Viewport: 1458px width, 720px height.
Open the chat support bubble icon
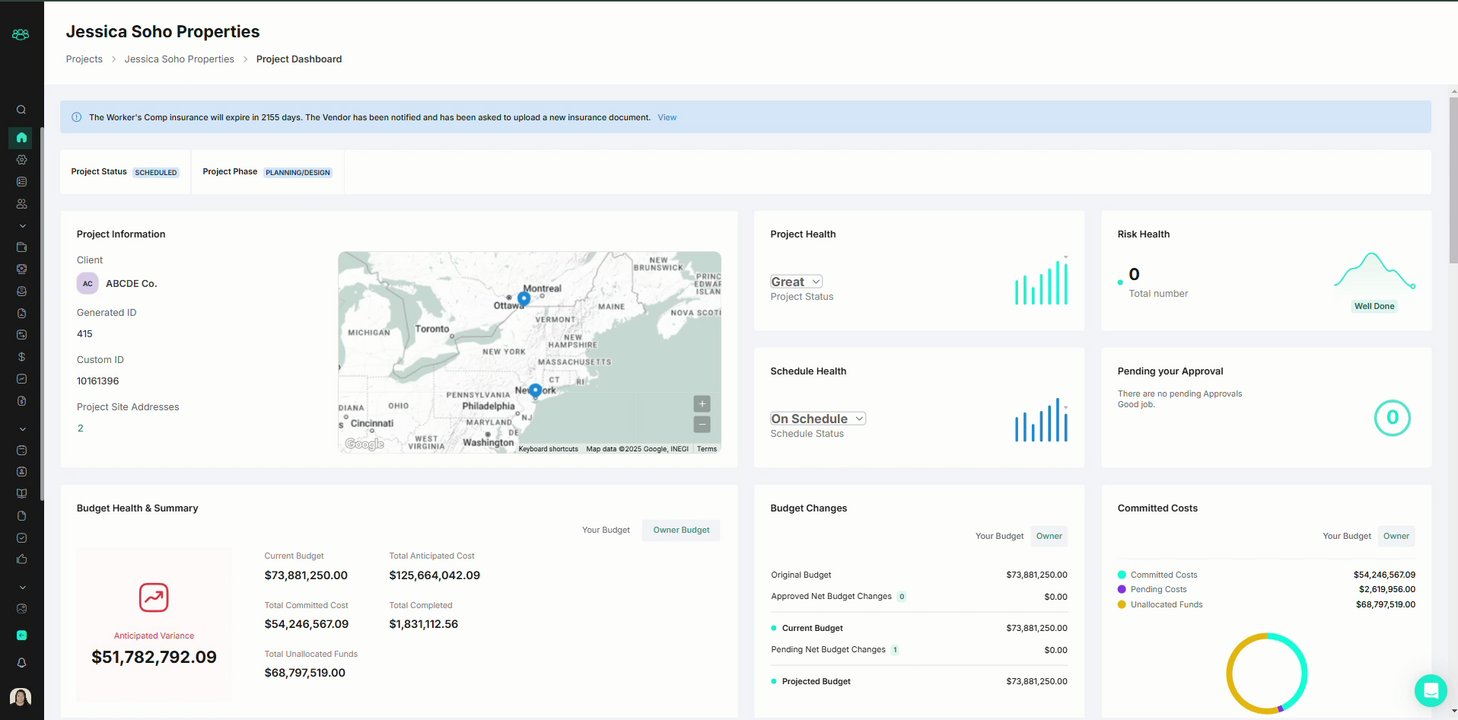coord(1431,690)
